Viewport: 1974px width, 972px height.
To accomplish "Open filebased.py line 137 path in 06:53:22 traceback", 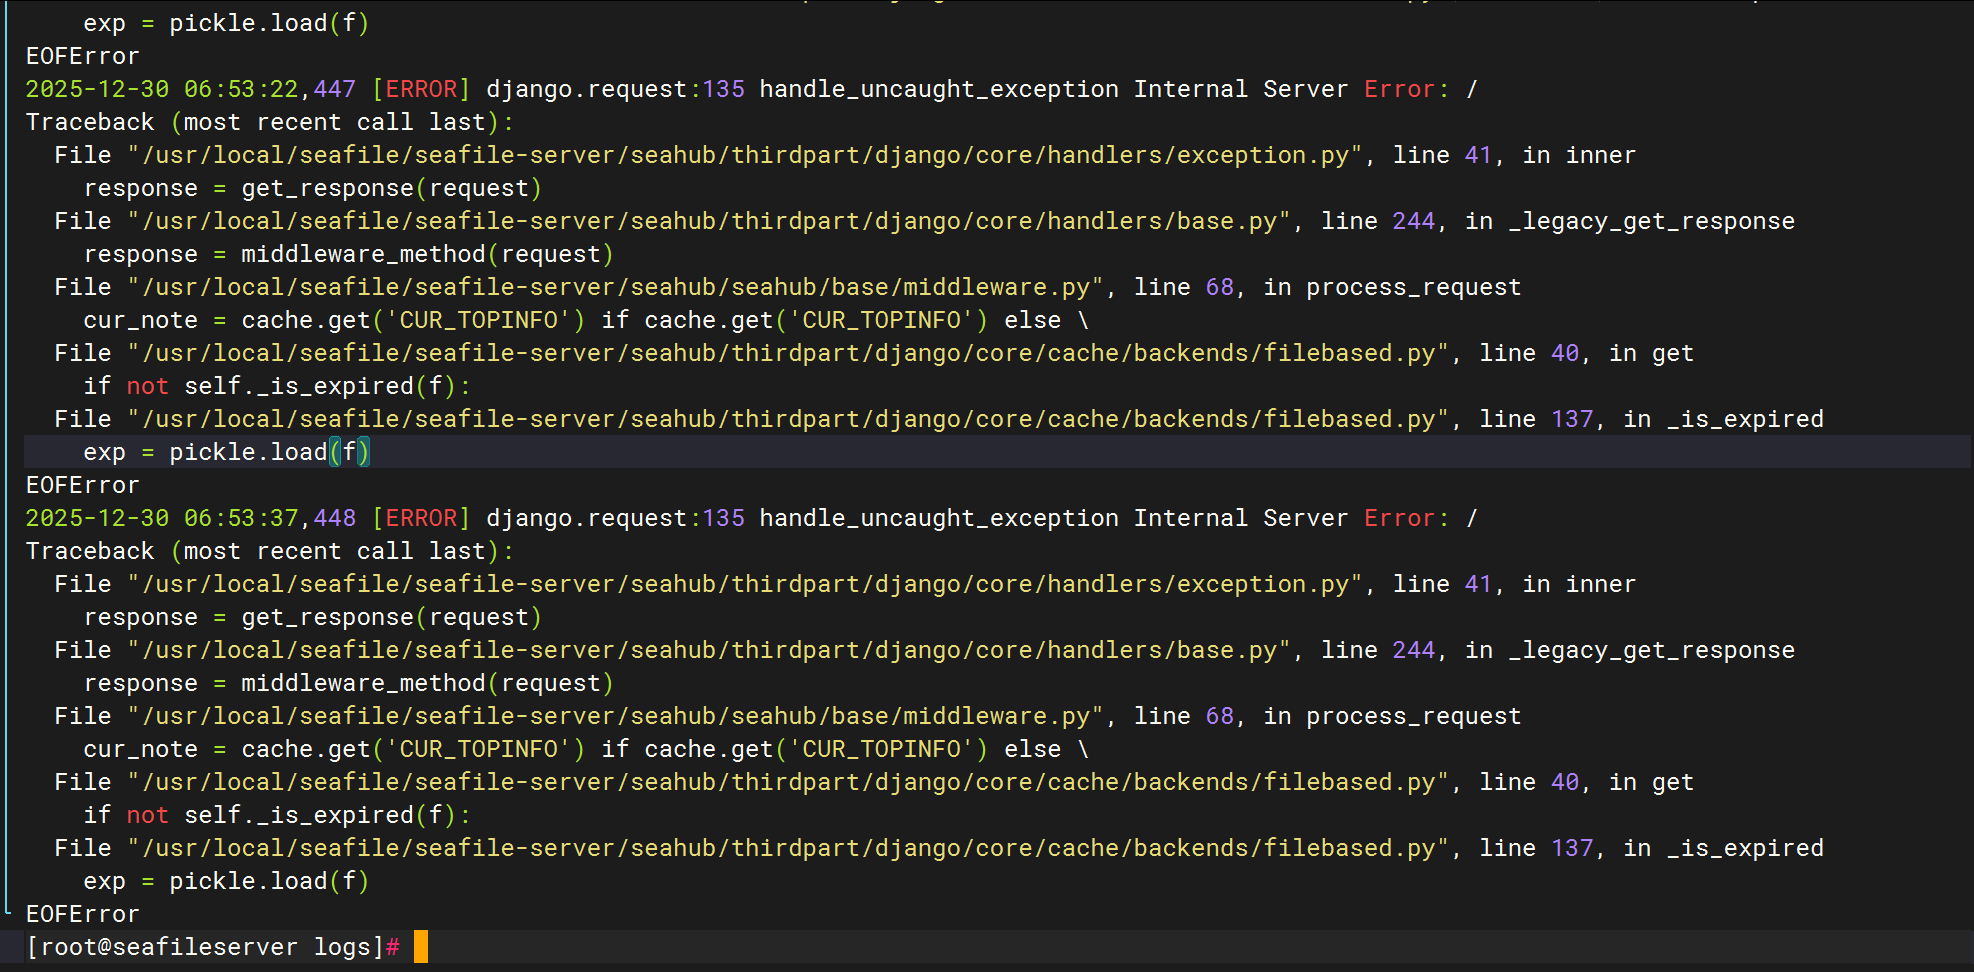I will 788,419.
